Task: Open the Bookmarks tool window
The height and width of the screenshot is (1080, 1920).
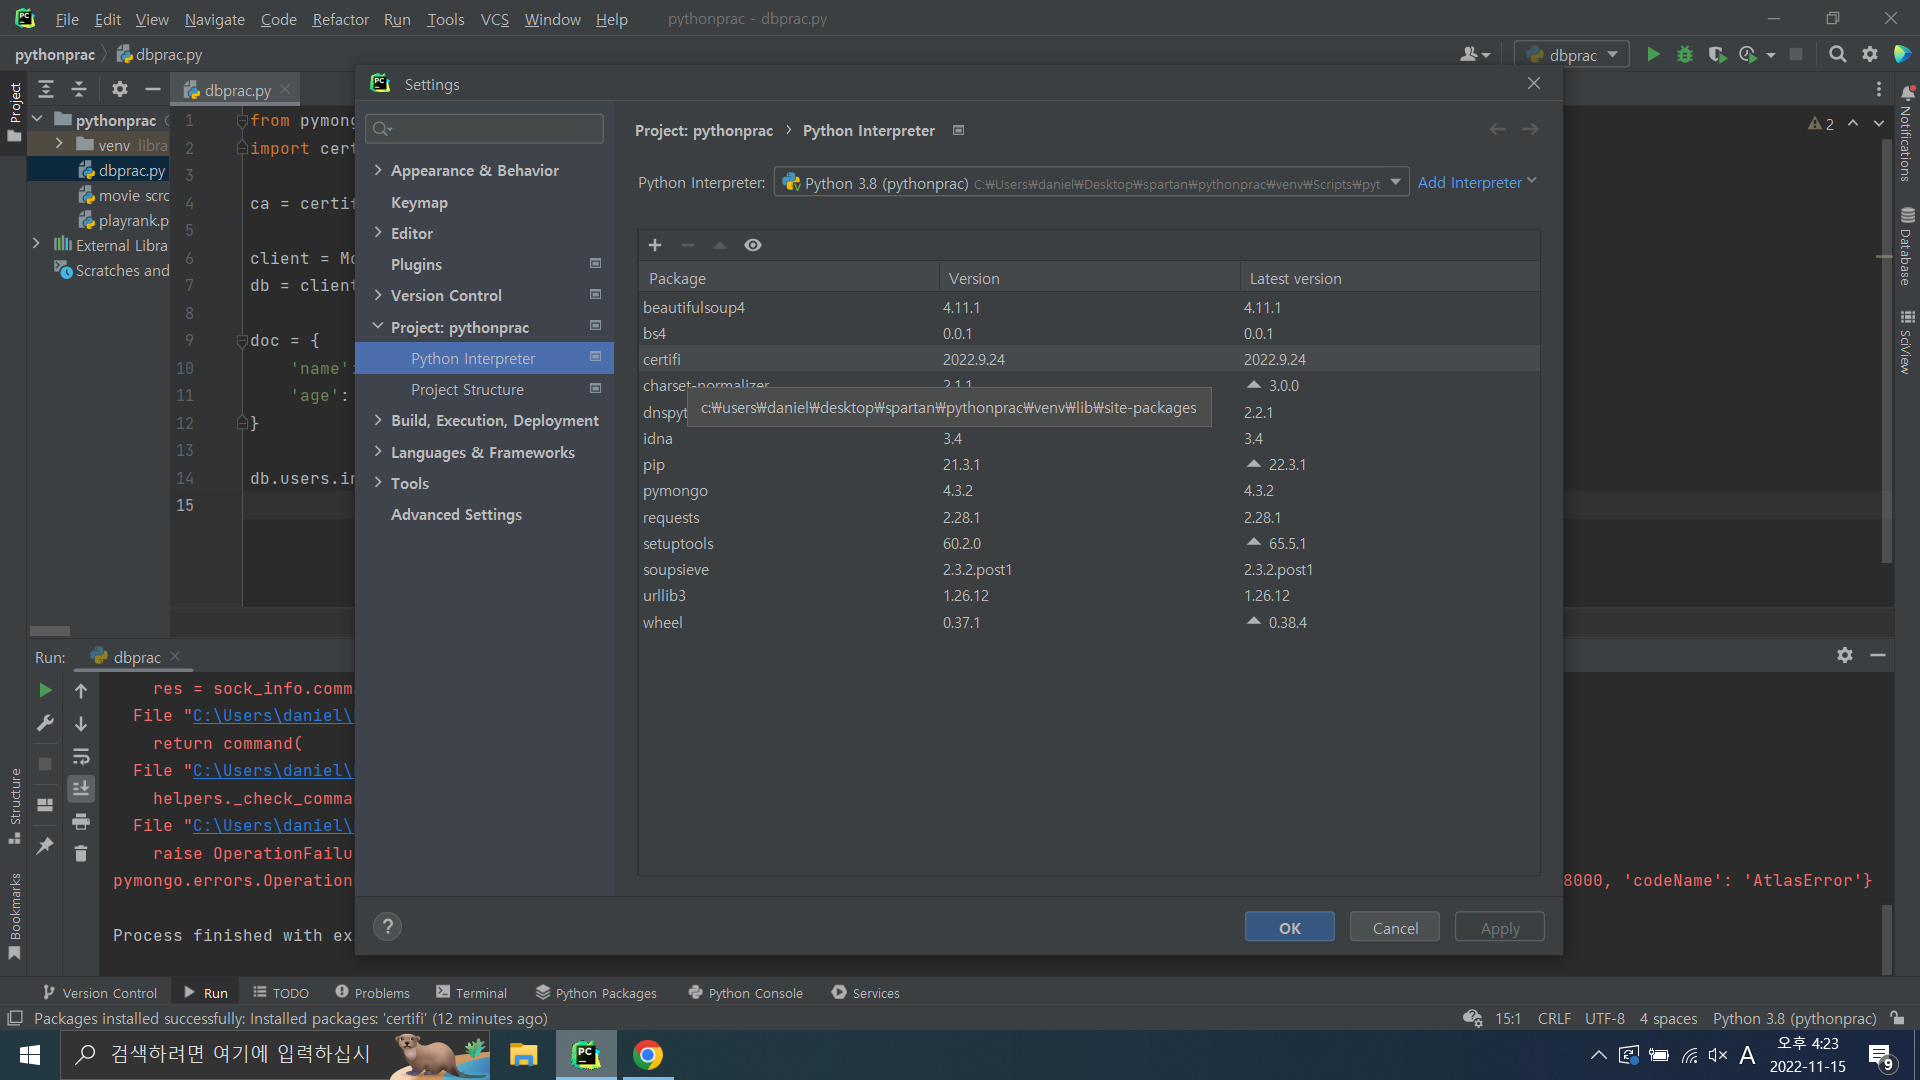Action: 15,916
